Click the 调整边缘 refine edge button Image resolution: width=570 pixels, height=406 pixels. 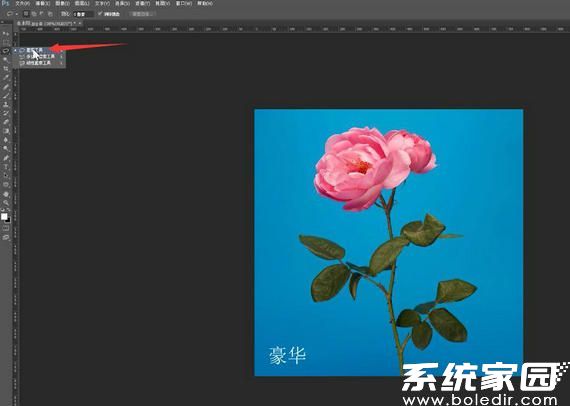click(x=142, y=14)
